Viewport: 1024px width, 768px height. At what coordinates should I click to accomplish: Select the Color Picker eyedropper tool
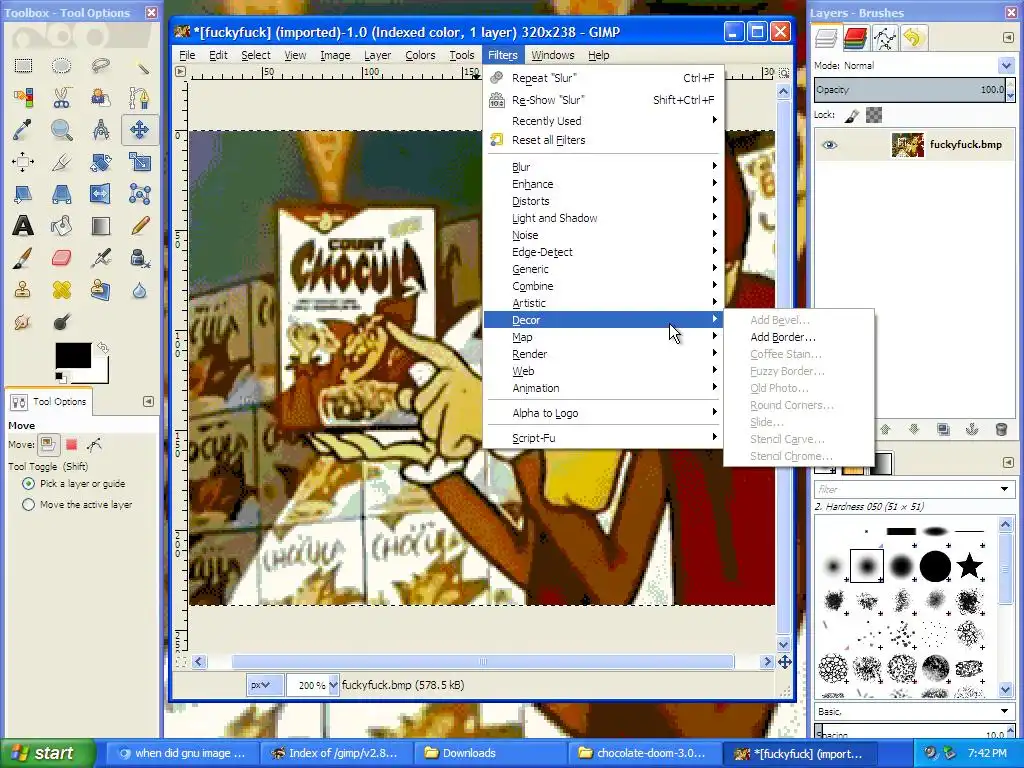[24, 130]
